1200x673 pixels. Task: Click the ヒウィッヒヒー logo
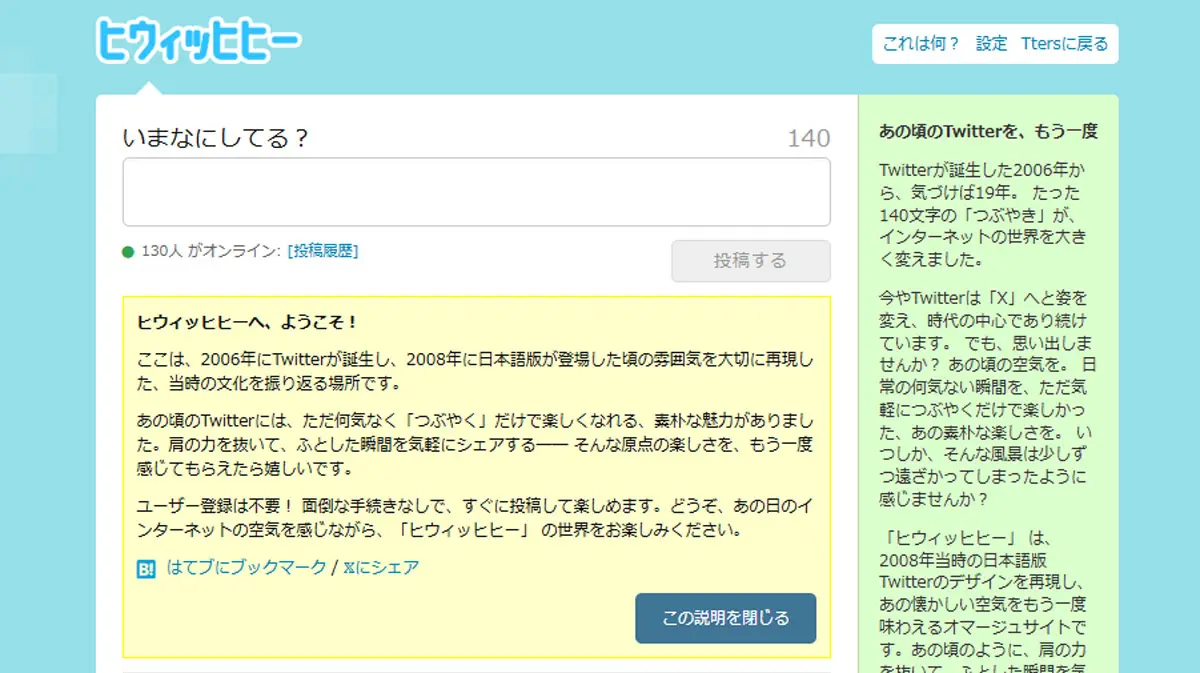(198, 40)
